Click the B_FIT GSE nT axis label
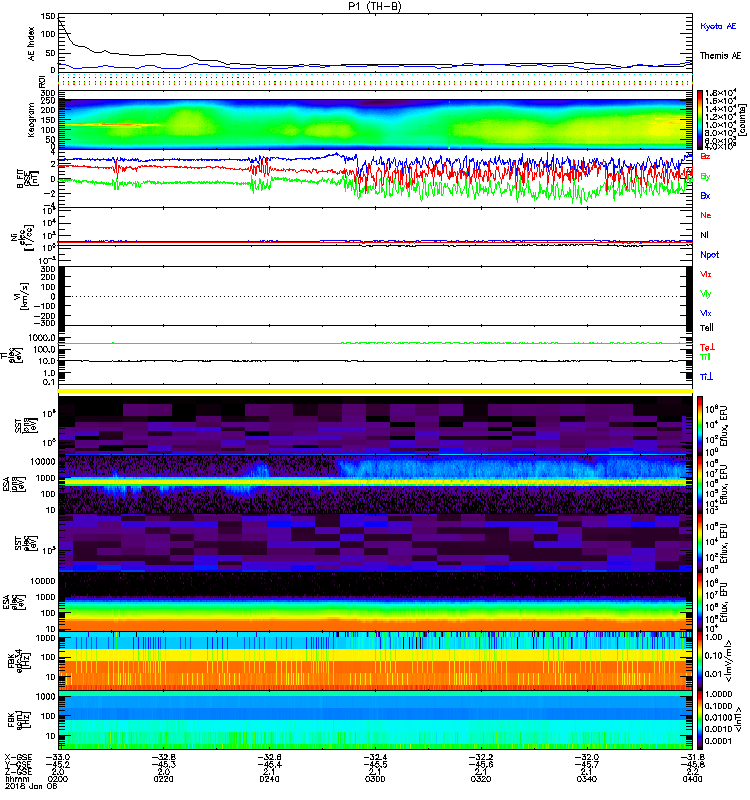Viewport: 750px width, 800px height. (x=26, y=179)
